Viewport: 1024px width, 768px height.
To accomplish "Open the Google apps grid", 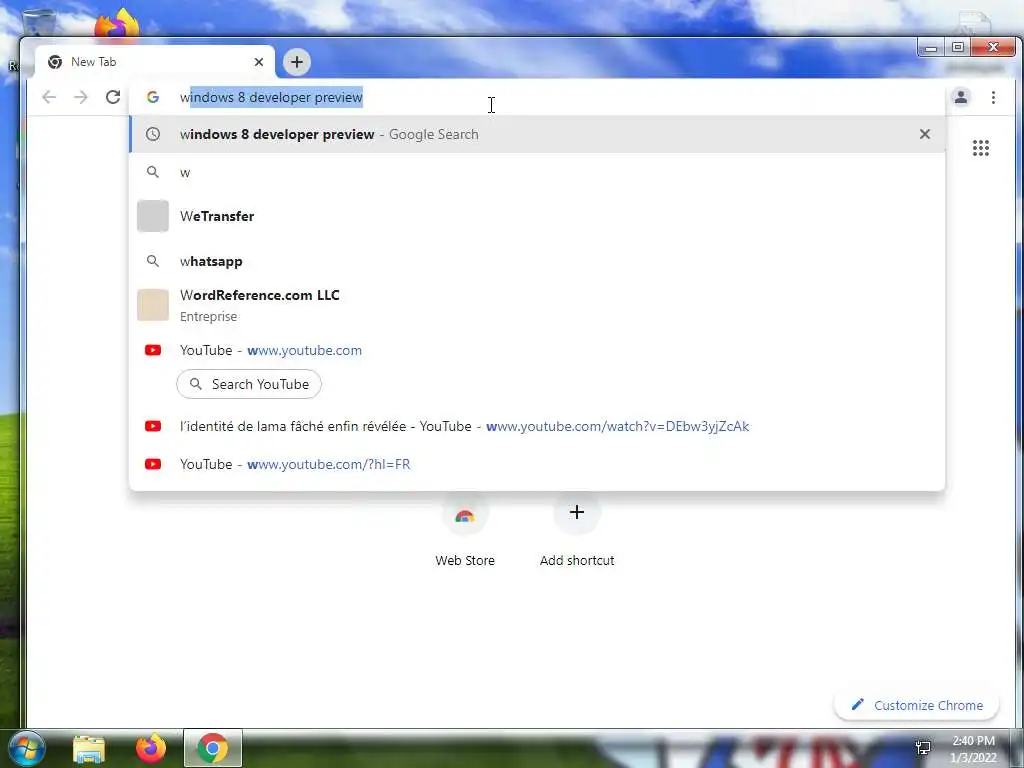I will [x=981, y=148].
